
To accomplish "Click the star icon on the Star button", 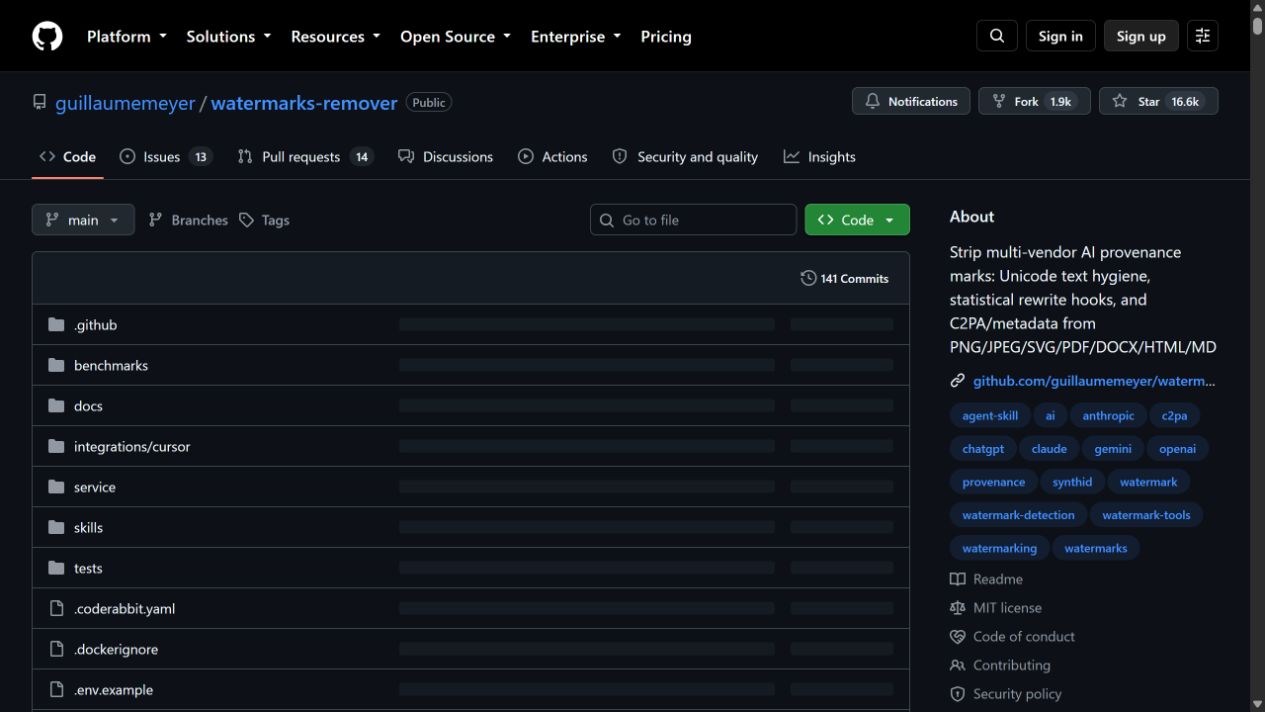I will [1120, 101].
